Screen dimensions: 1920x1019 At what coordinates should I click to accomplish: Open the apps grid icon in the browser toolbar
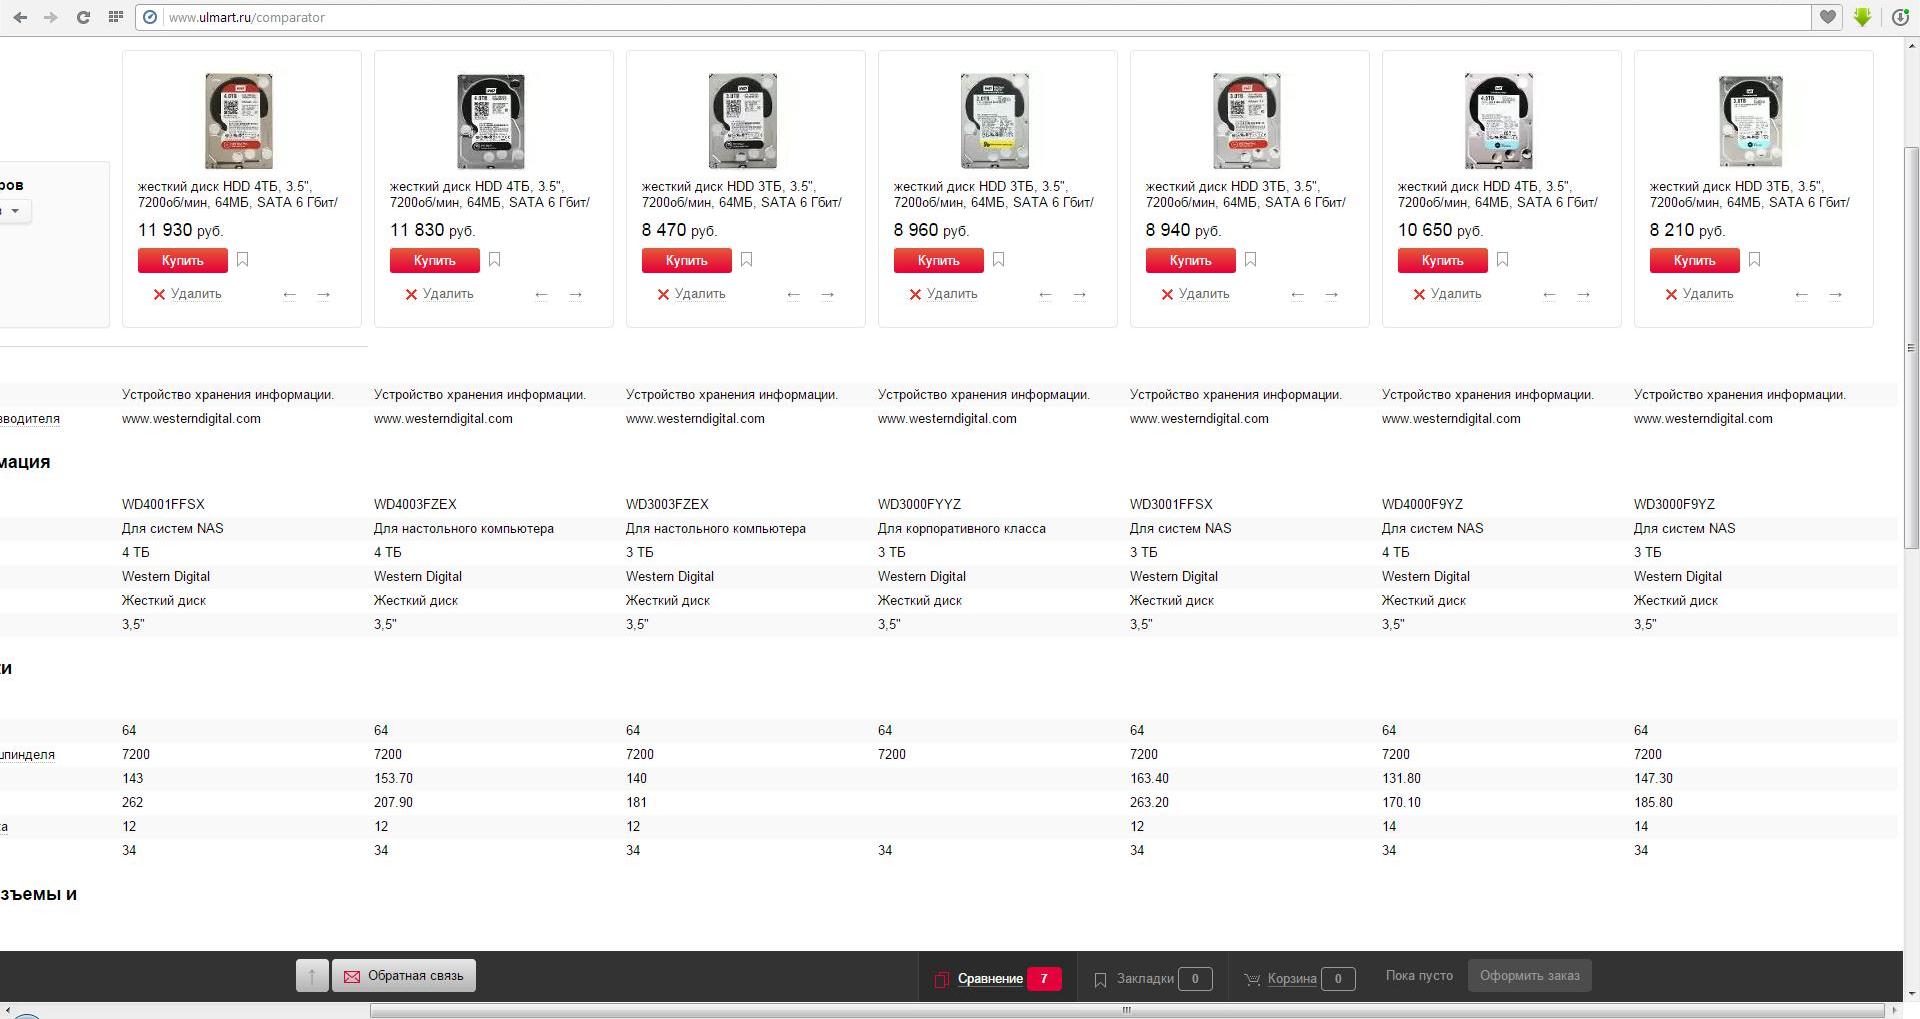[x=116, y=17]
